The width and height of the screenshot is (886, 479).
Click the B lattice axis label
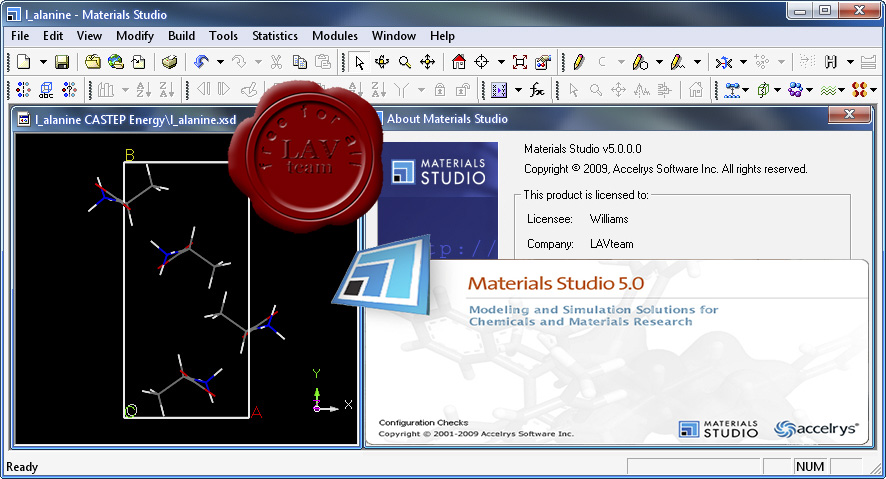(x=129, y=155)
